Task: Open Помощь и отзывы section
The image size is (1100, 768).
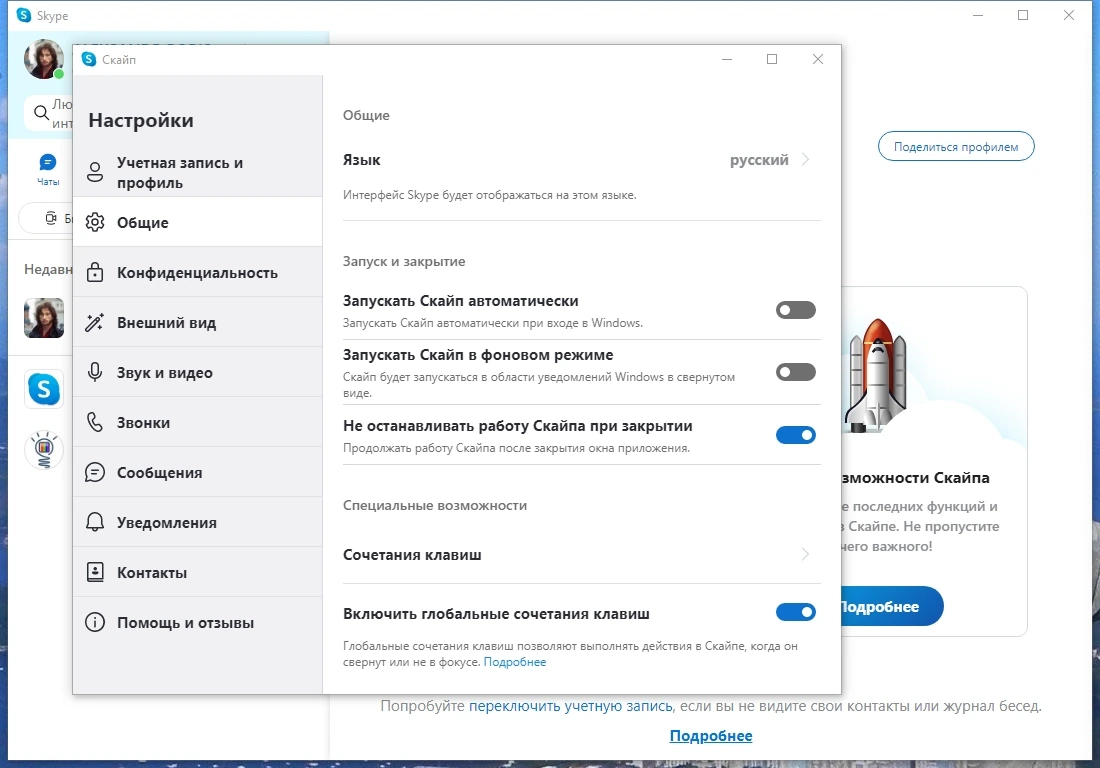Action: click(x=198, y=622)
